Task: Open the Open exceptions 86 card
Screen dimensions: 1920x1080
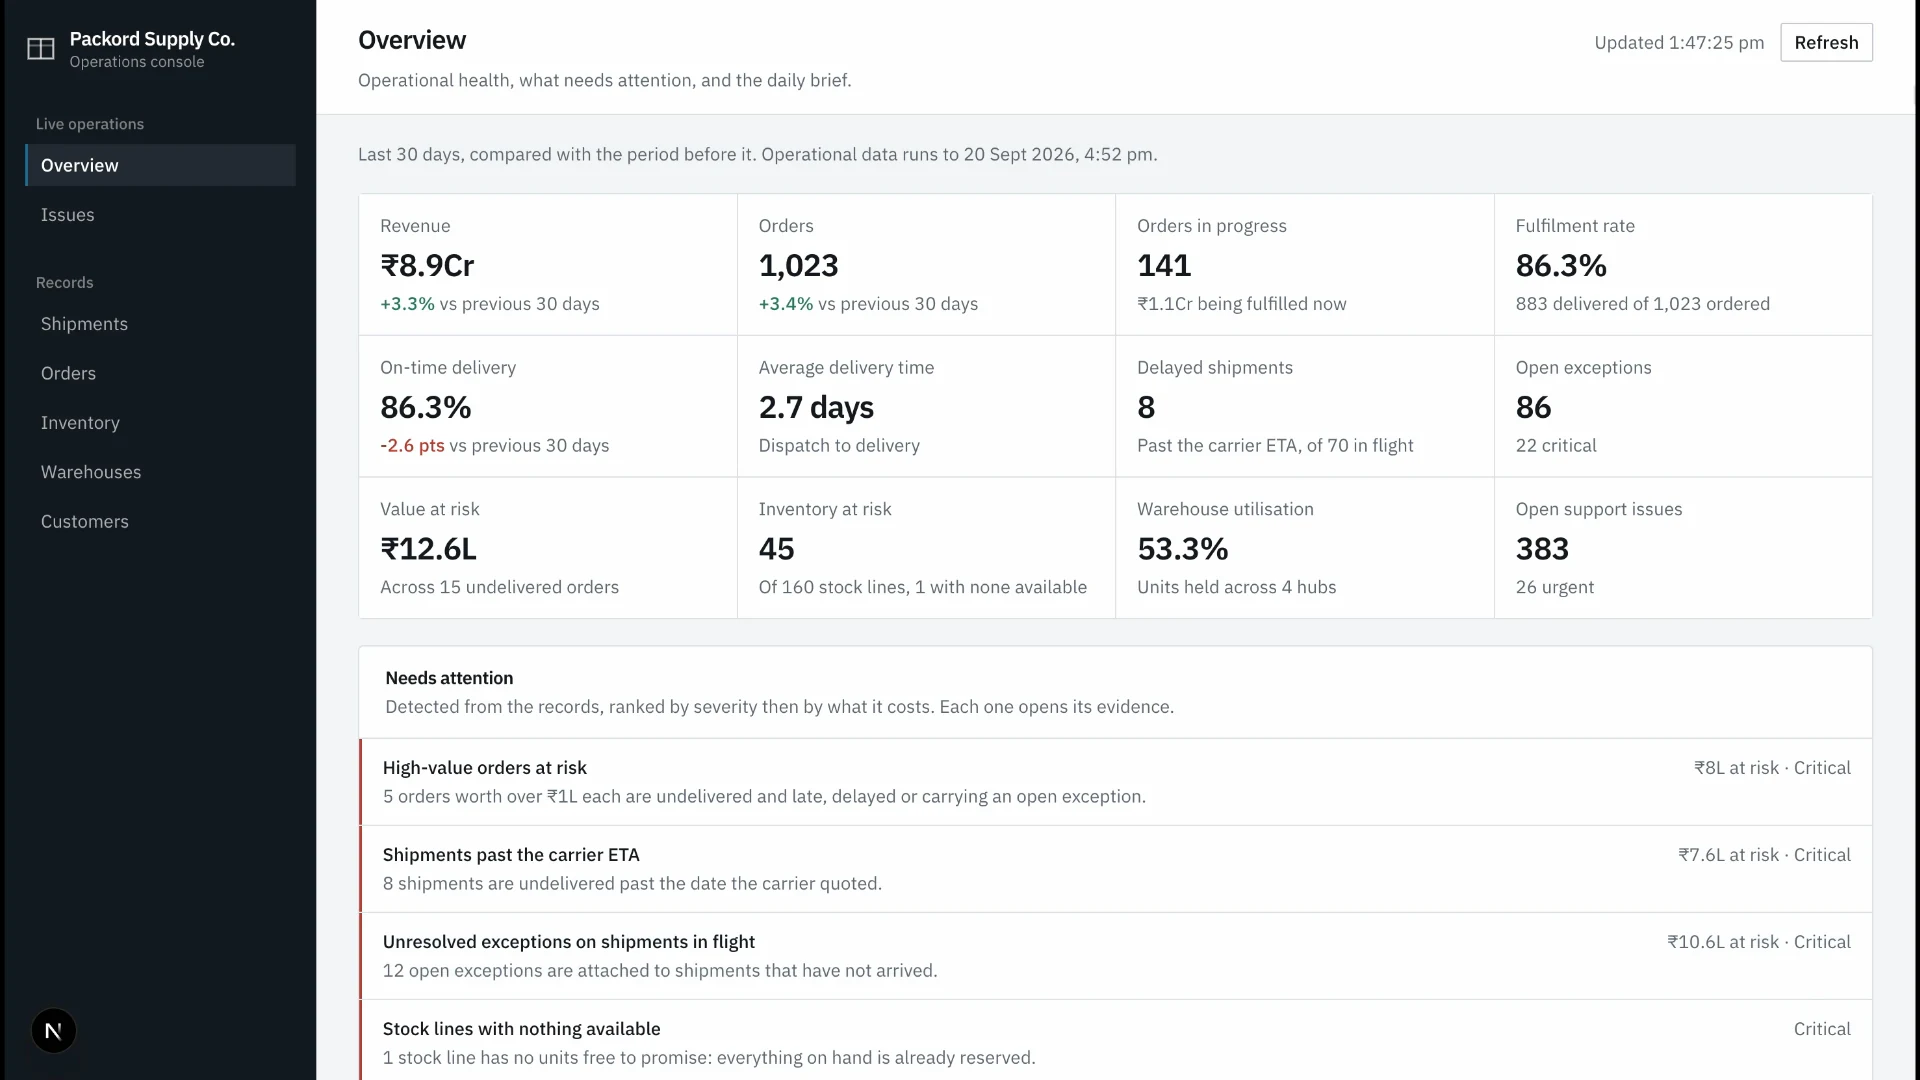Action: pyautogui.click(x=1684, y=406)
